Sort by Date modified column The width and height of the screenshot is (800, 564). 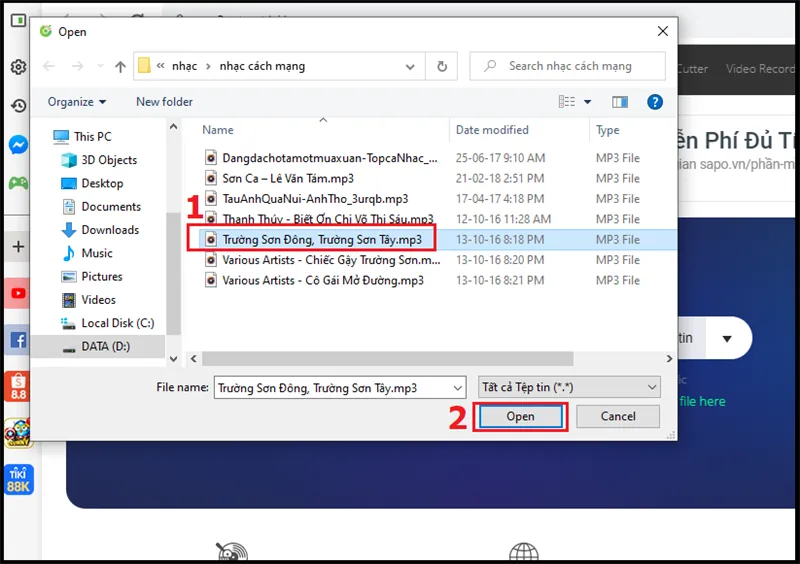(x=492, y=130)
